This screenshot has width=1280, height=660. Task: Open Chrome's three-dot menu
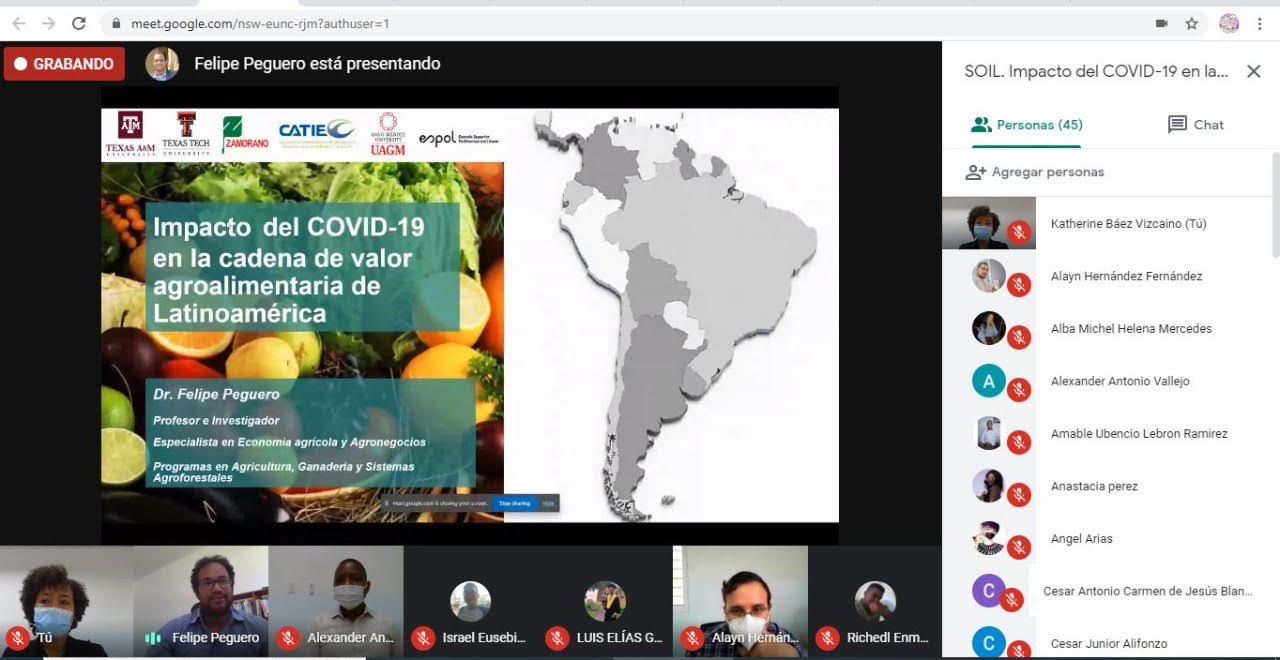tap(1260, 23)
